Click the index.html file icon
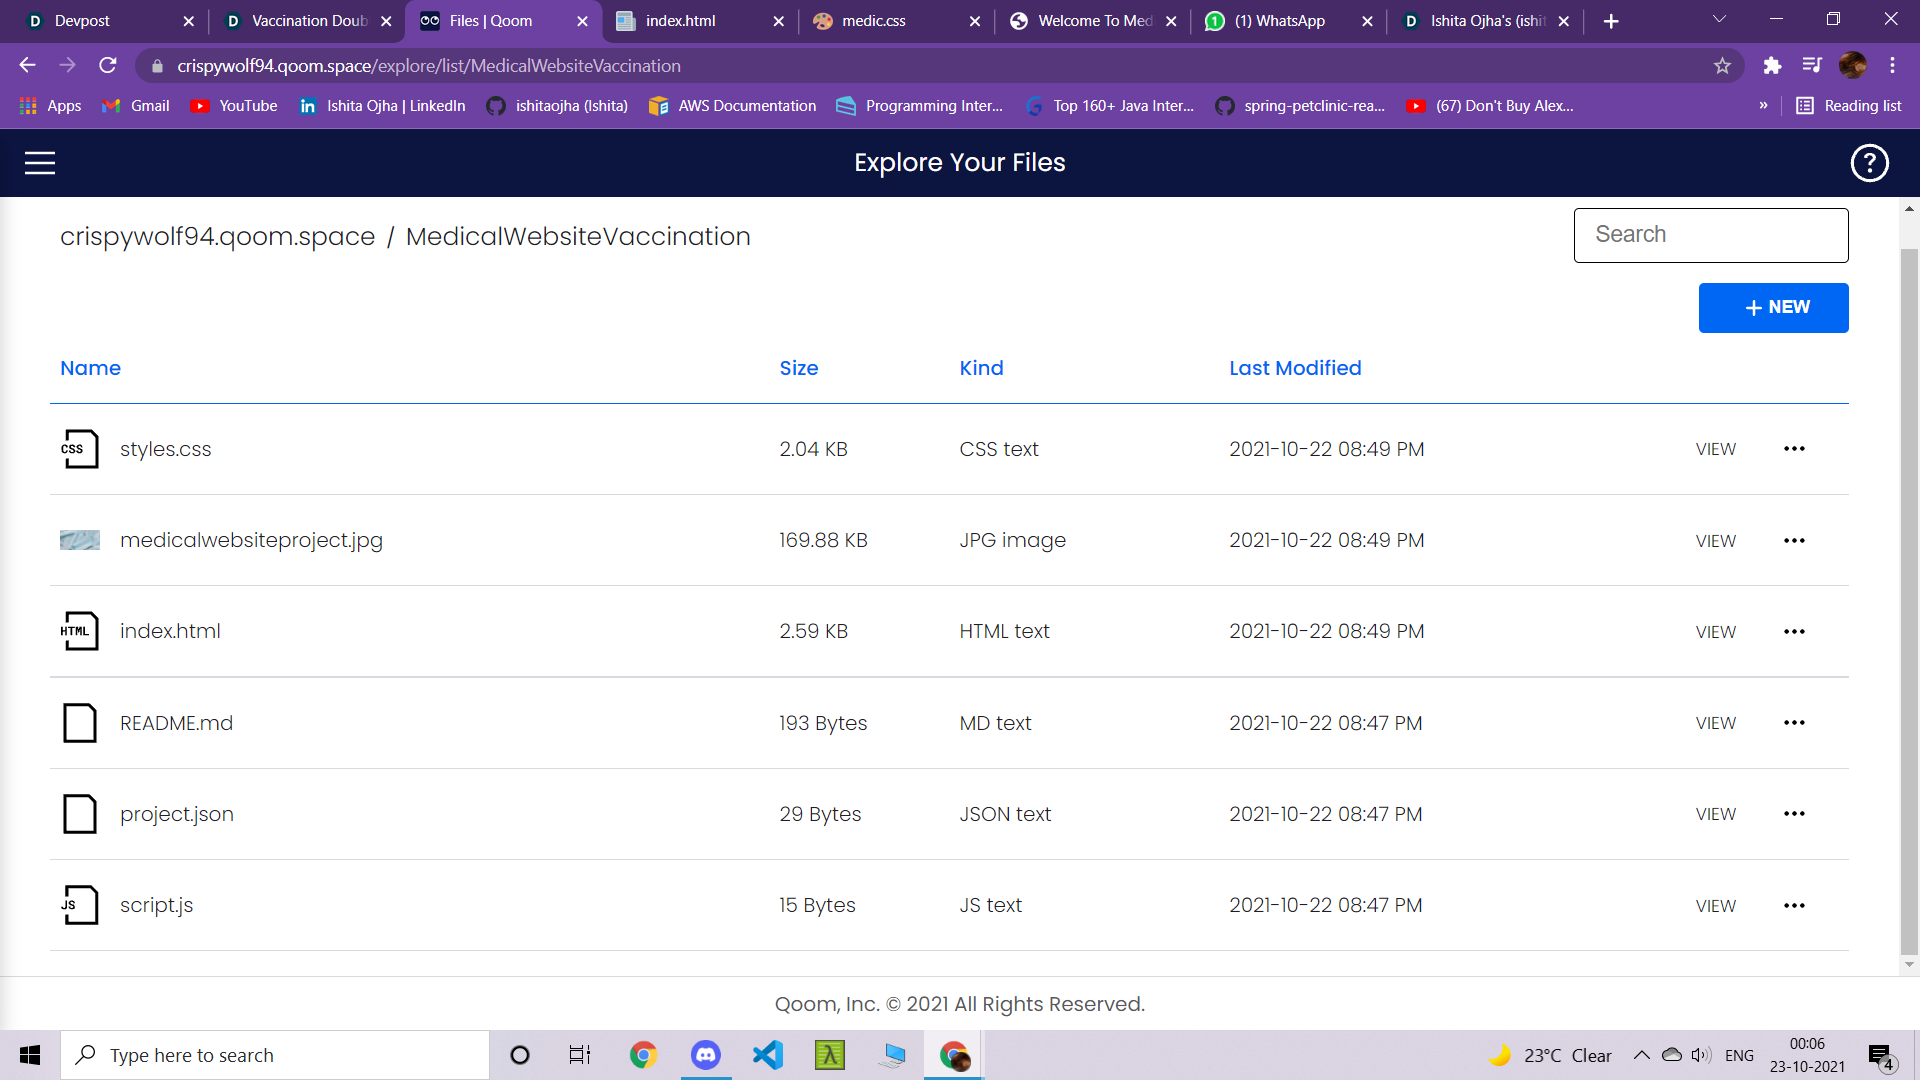1920x1080 pixels. coord(80,631)
